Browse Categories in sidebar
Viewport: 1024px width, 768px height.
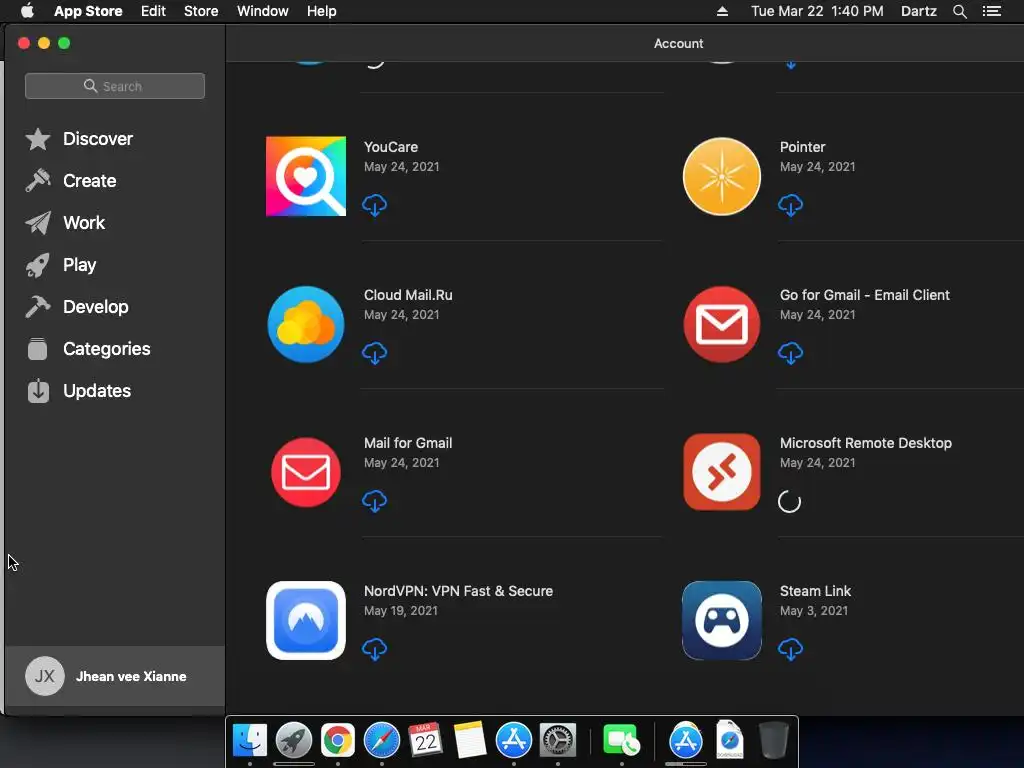[x=88, y=349]
